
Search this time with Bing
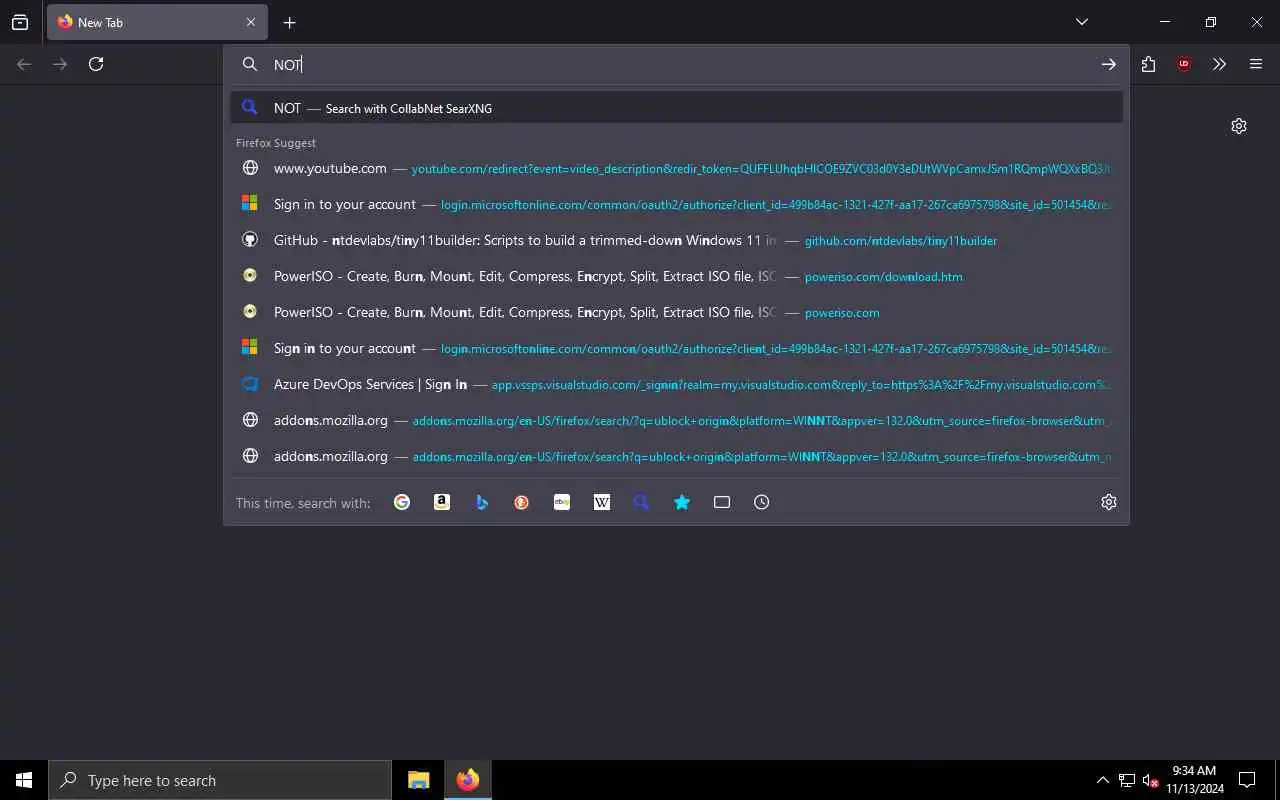[x=482, y=503]
